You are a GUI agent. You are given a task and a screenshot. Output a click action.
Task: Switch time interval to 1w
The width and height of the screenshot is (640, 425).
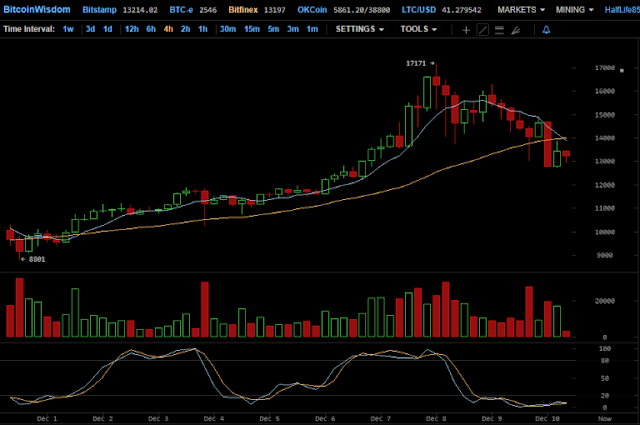[x=68, y=29]
